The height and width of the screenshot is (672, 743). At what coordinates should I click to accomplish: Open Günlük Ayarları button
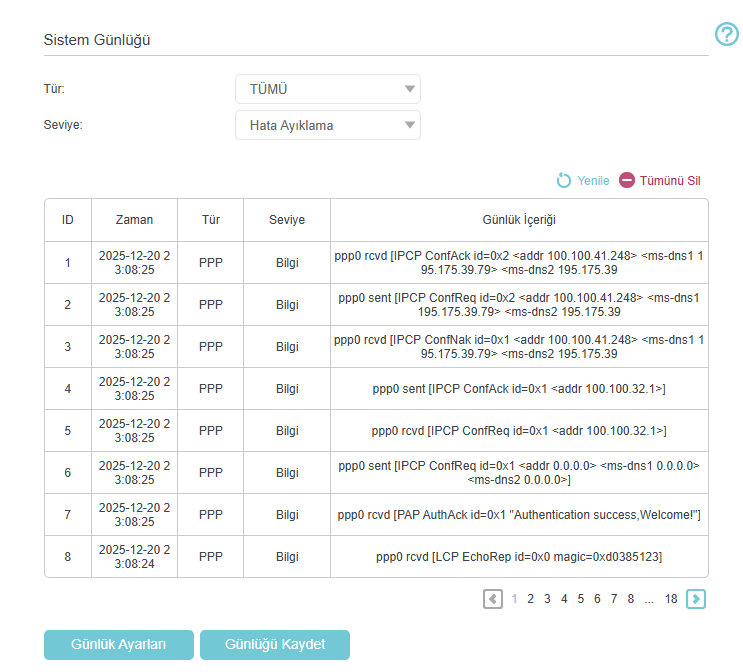(118, 645)
